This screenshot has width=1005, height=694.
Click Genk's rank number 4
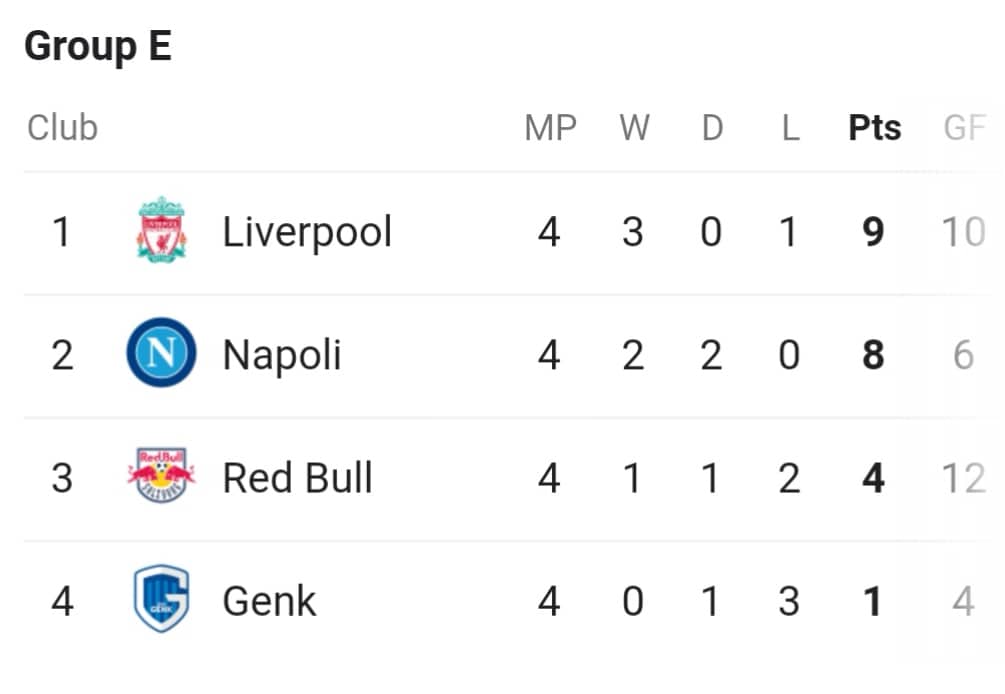tap(62, 601)
